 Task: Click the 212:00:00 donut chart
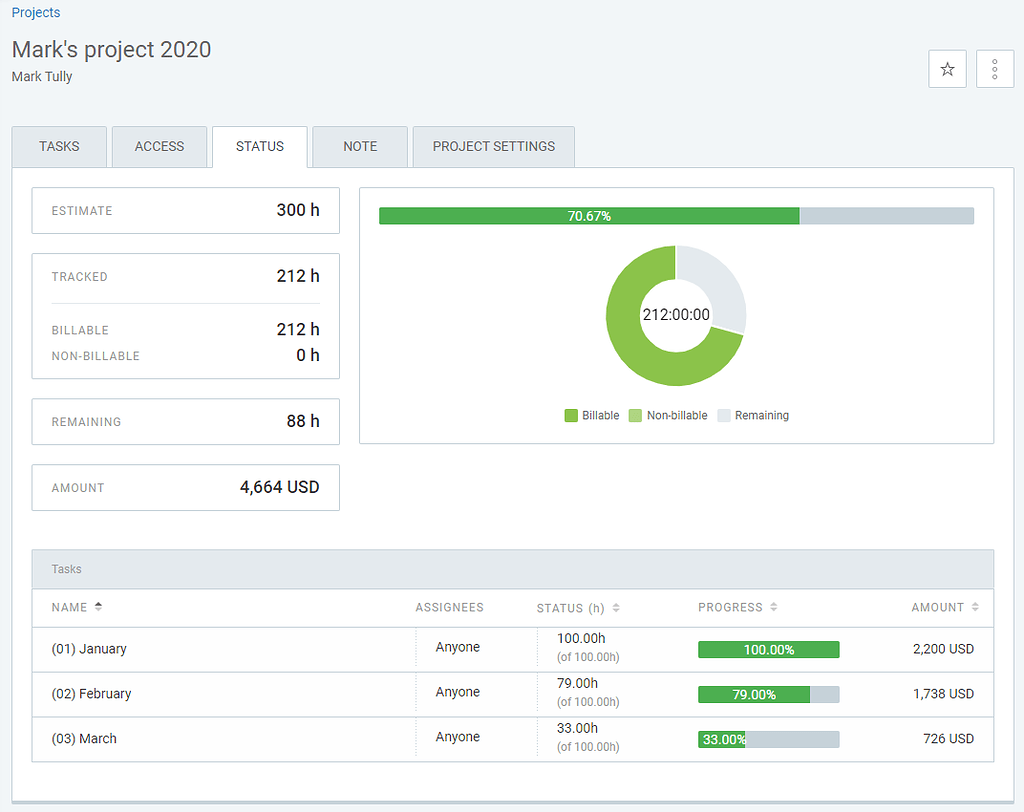pos(676,315)
